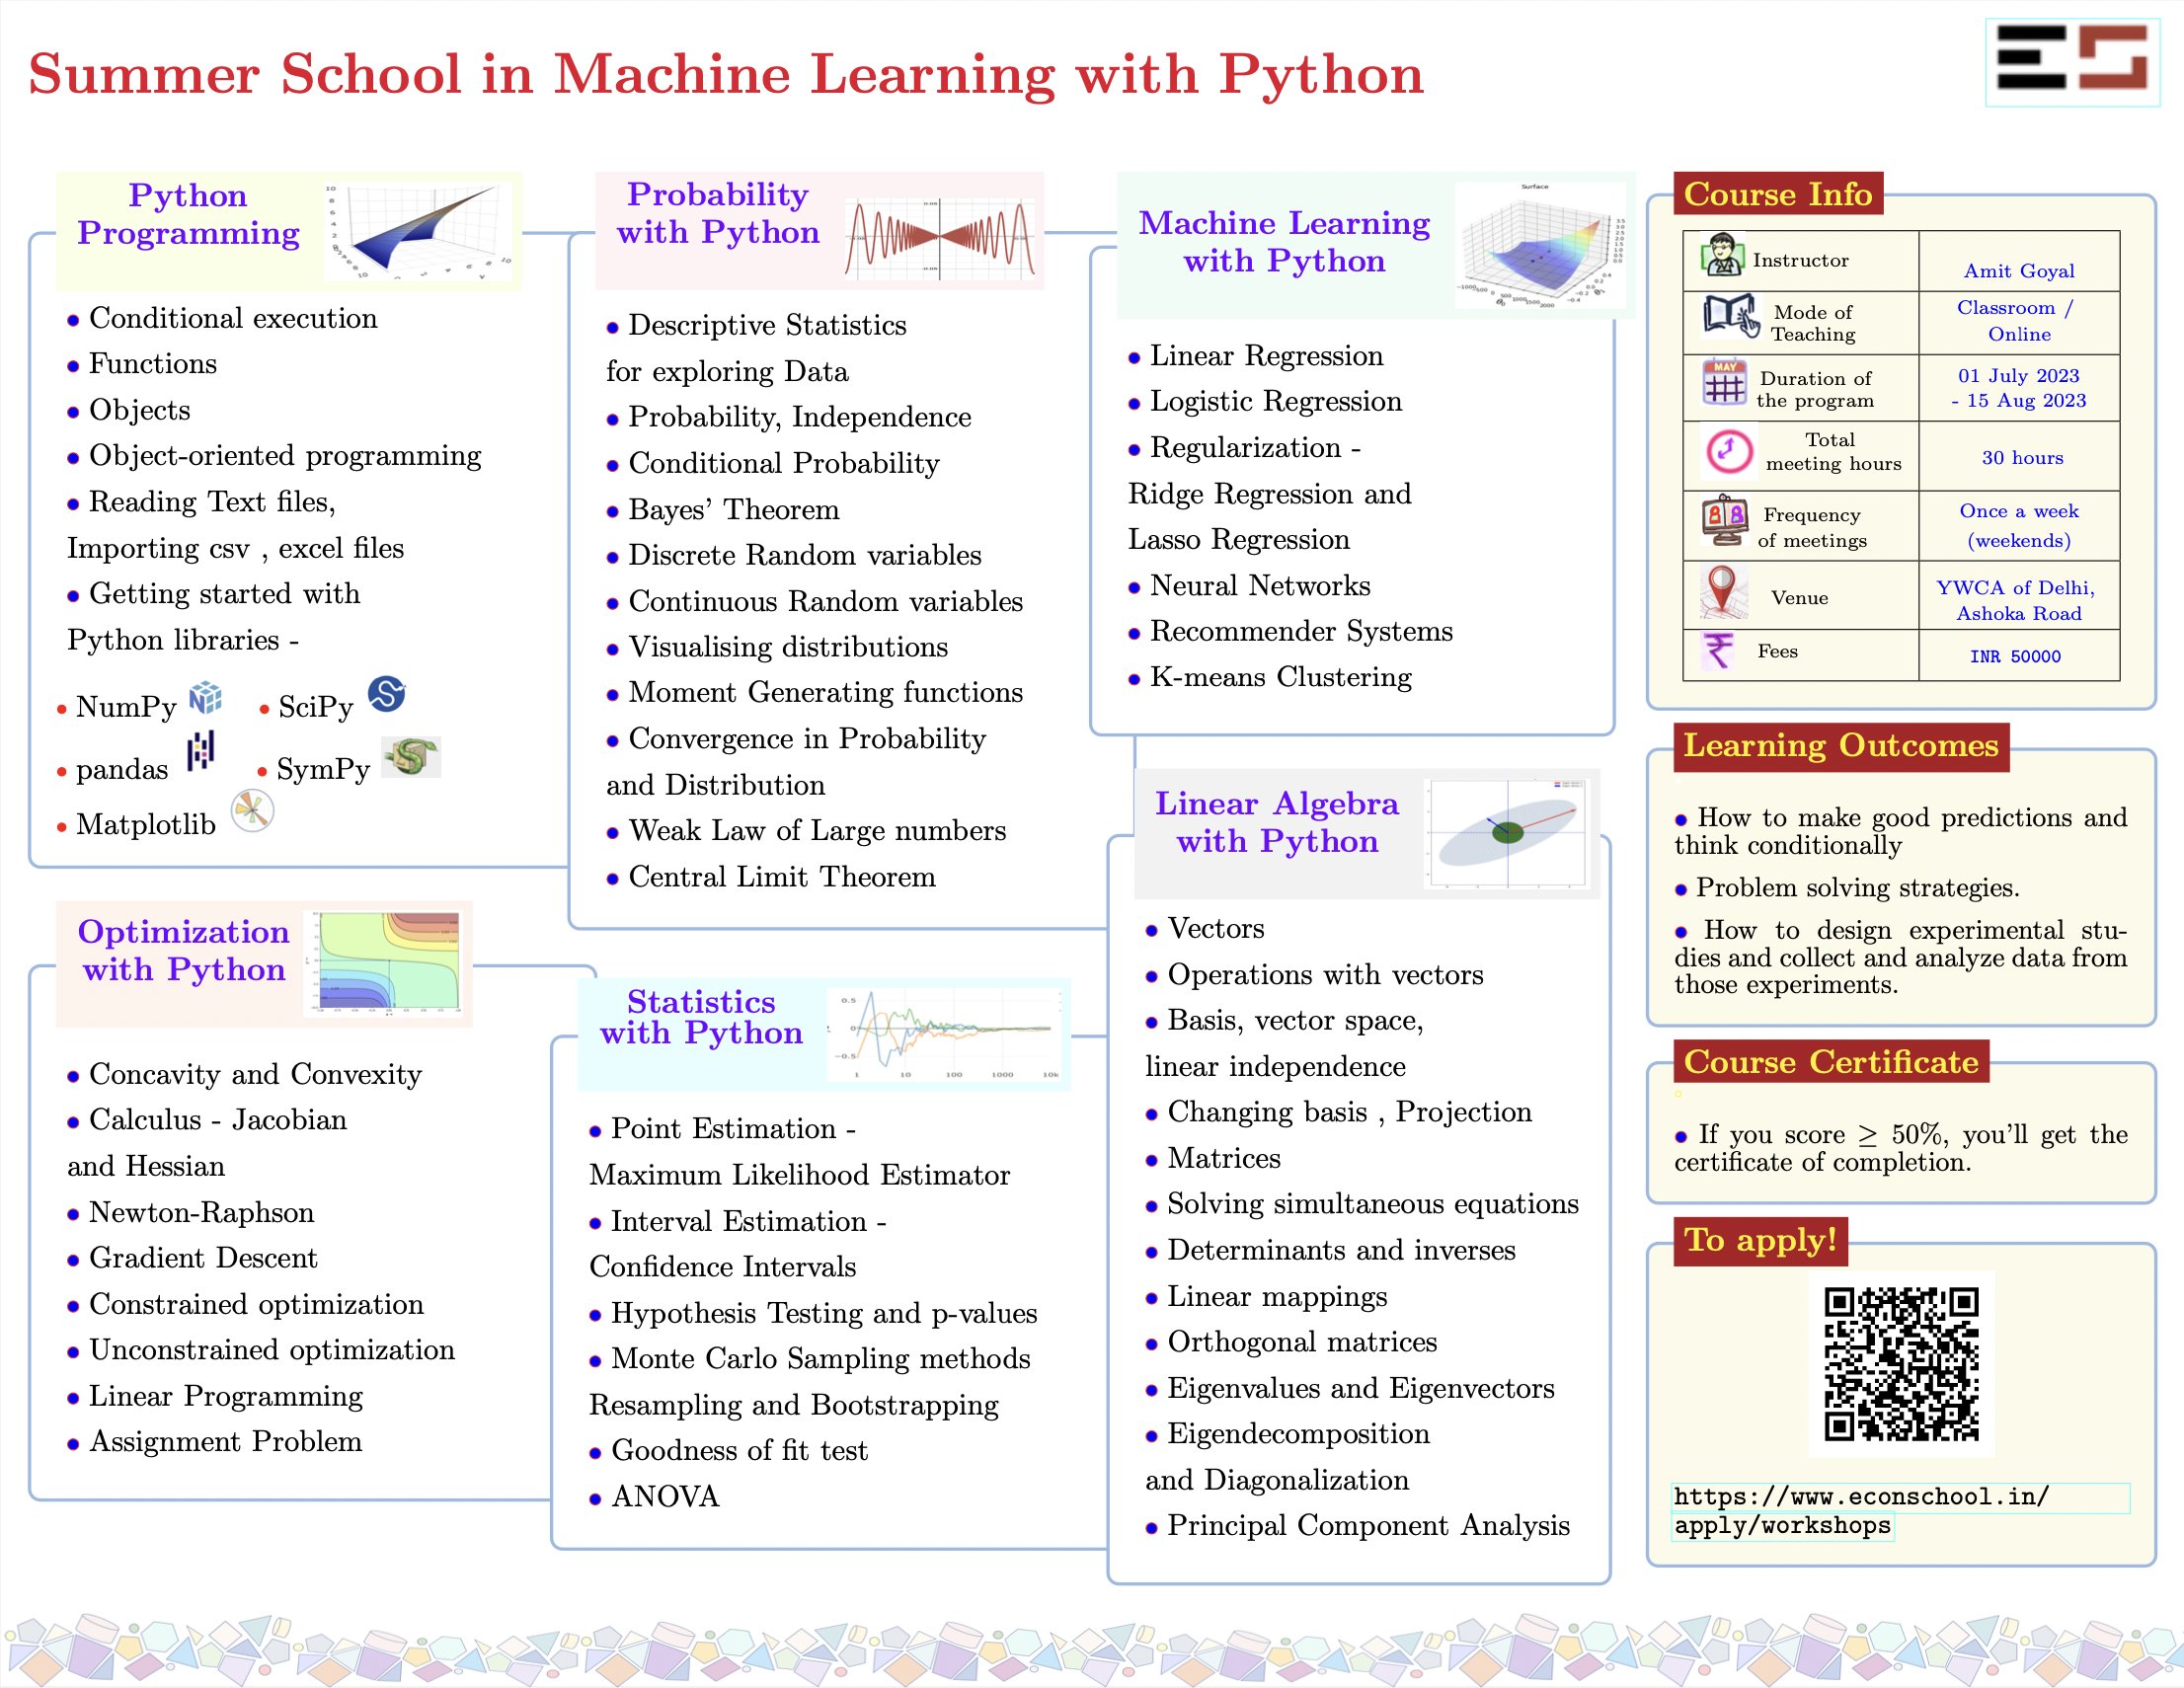
Task: Click the 30 hours value
Action: click(x=2022, y=457)
